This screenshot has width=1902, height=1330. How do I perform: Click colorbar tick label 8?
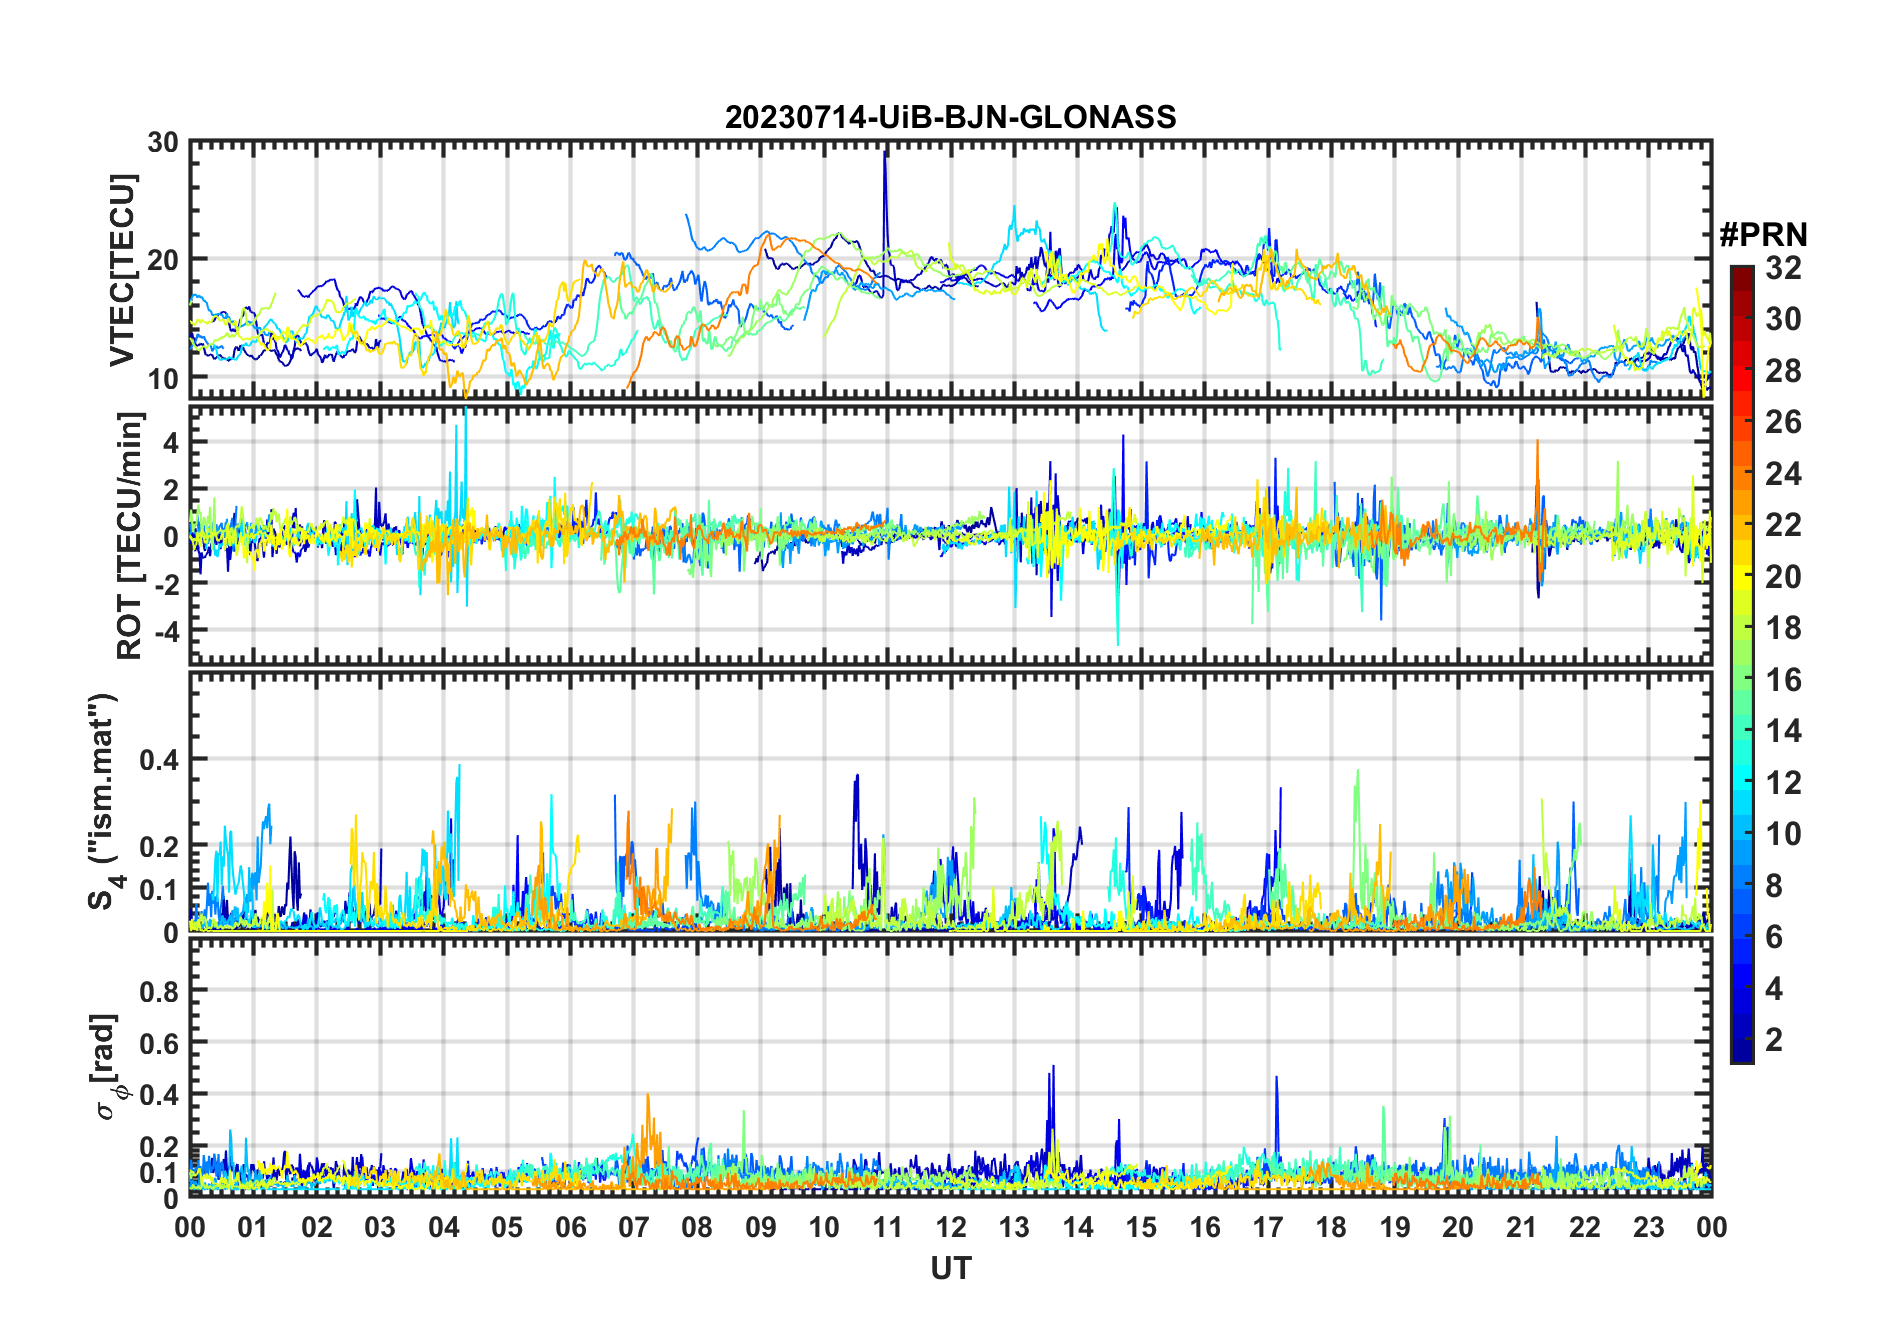1775,886
